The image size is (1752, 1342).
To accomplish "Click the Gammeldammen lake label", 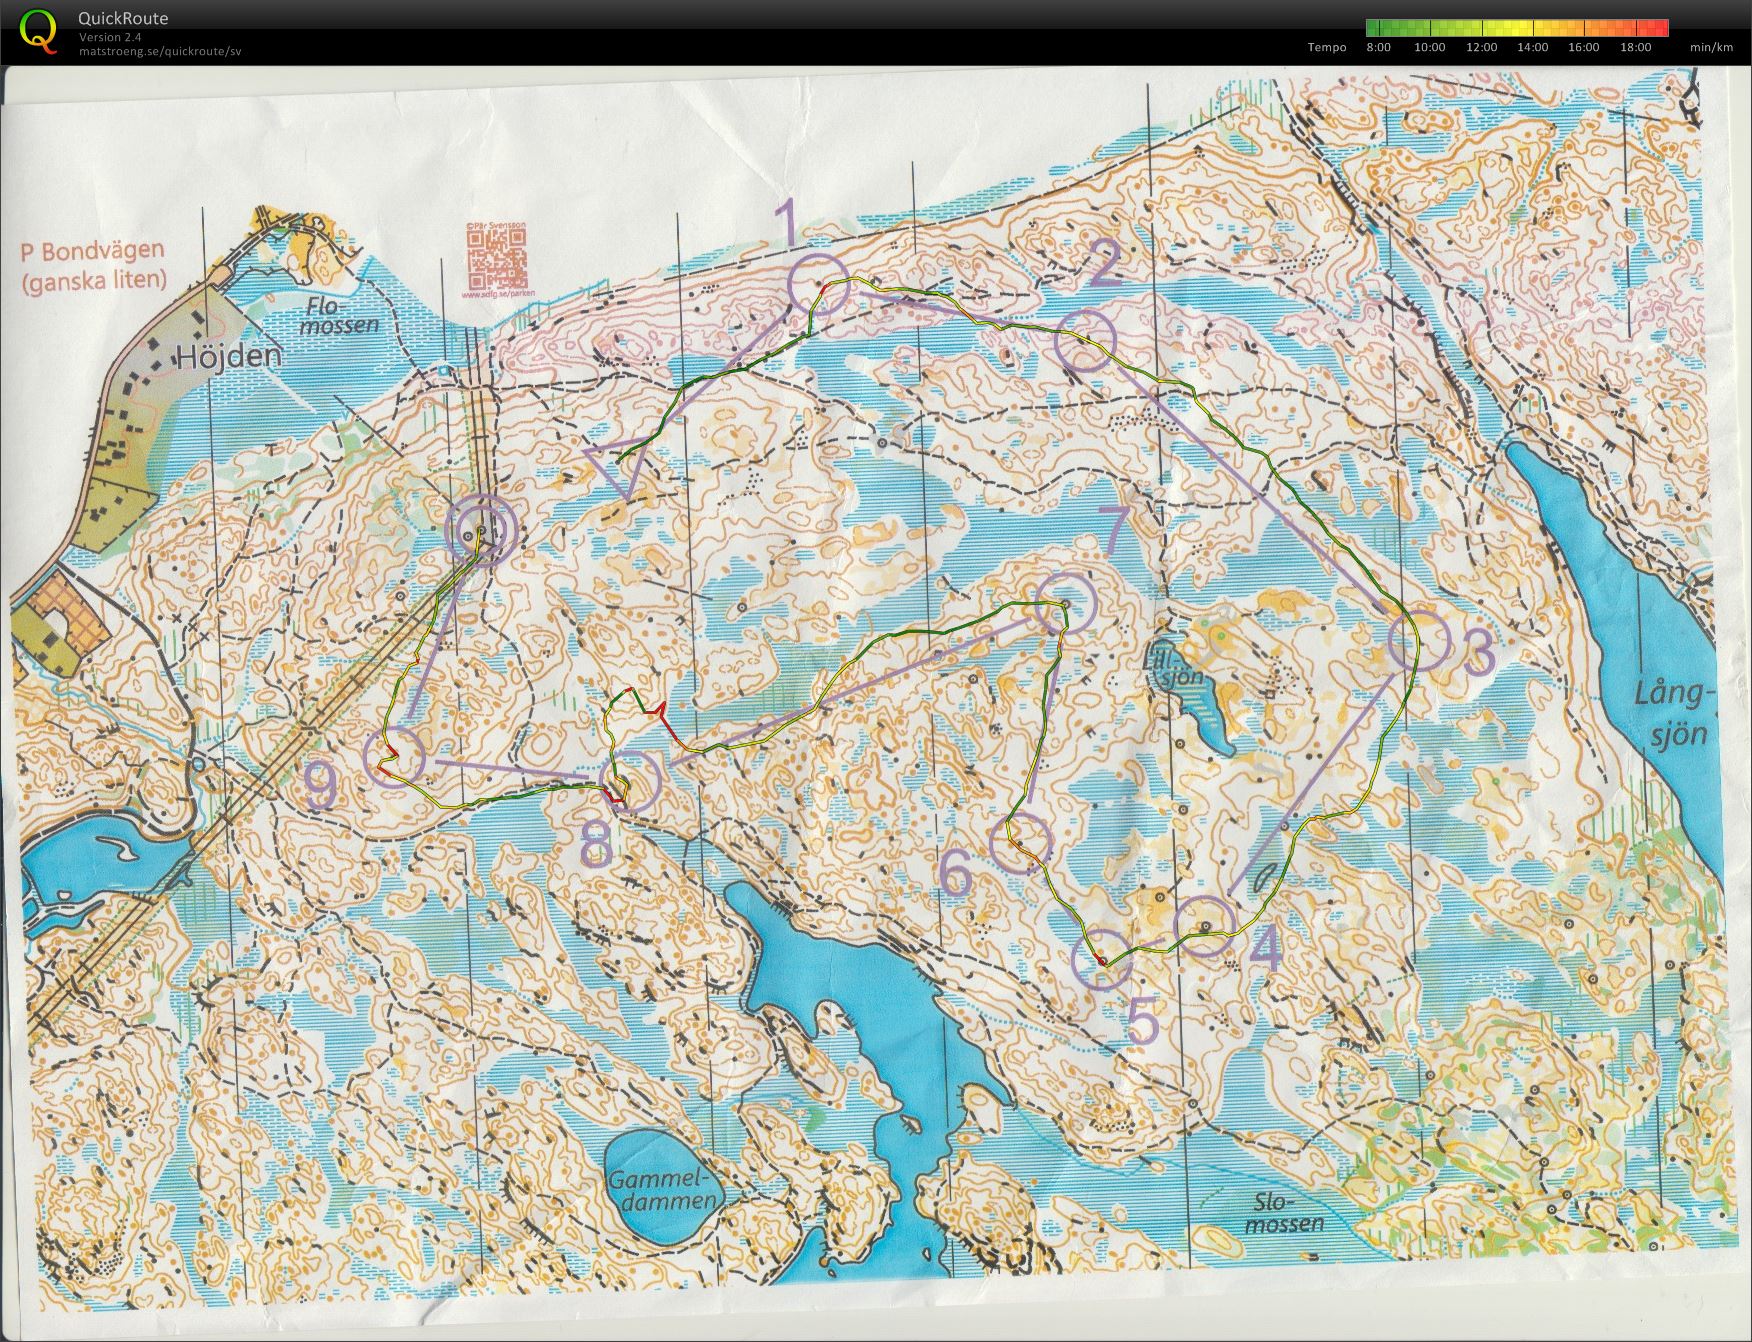I will (665, 1190).
